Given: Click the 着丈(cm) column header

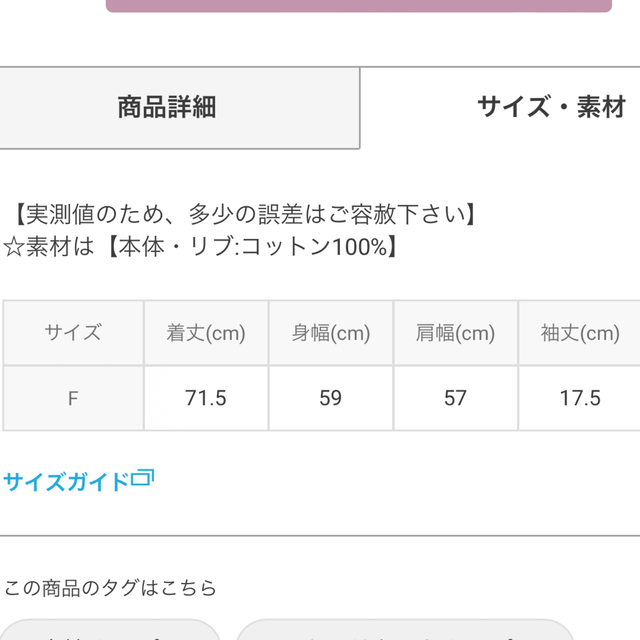Looking at the screenshot, I should (206, 333).
